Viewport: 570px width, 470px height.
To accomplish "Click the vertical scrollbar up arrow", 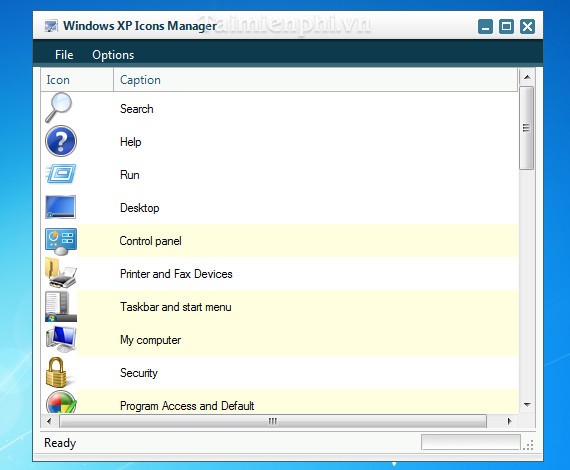I will coord(527,77).
